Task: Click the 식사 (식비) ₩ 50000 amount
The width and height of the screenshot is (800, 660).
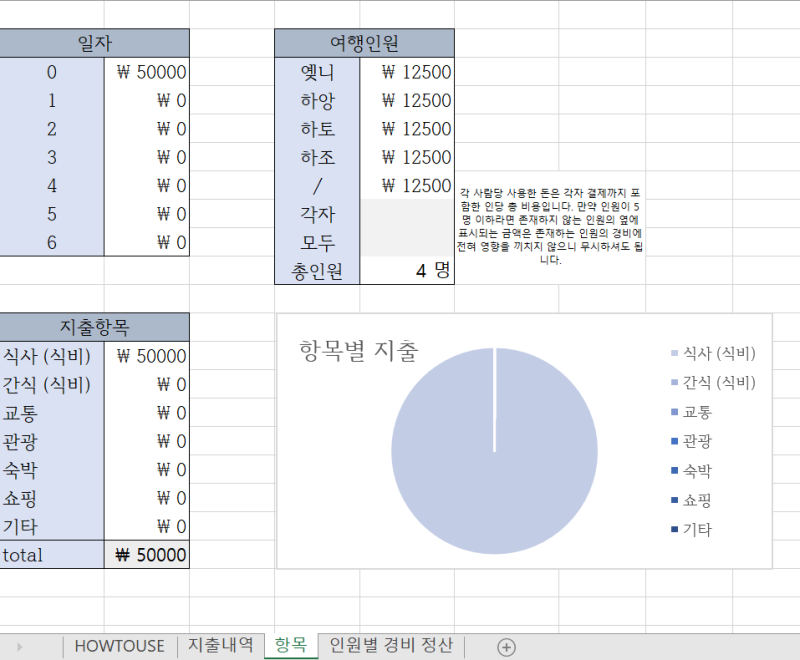Action: coord(147,356)
